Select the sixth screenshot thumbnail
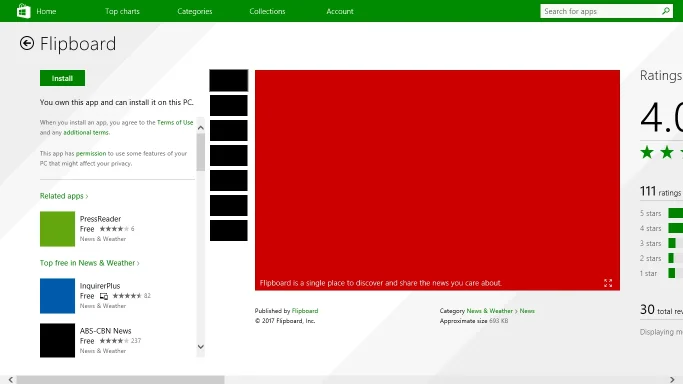 229,205
